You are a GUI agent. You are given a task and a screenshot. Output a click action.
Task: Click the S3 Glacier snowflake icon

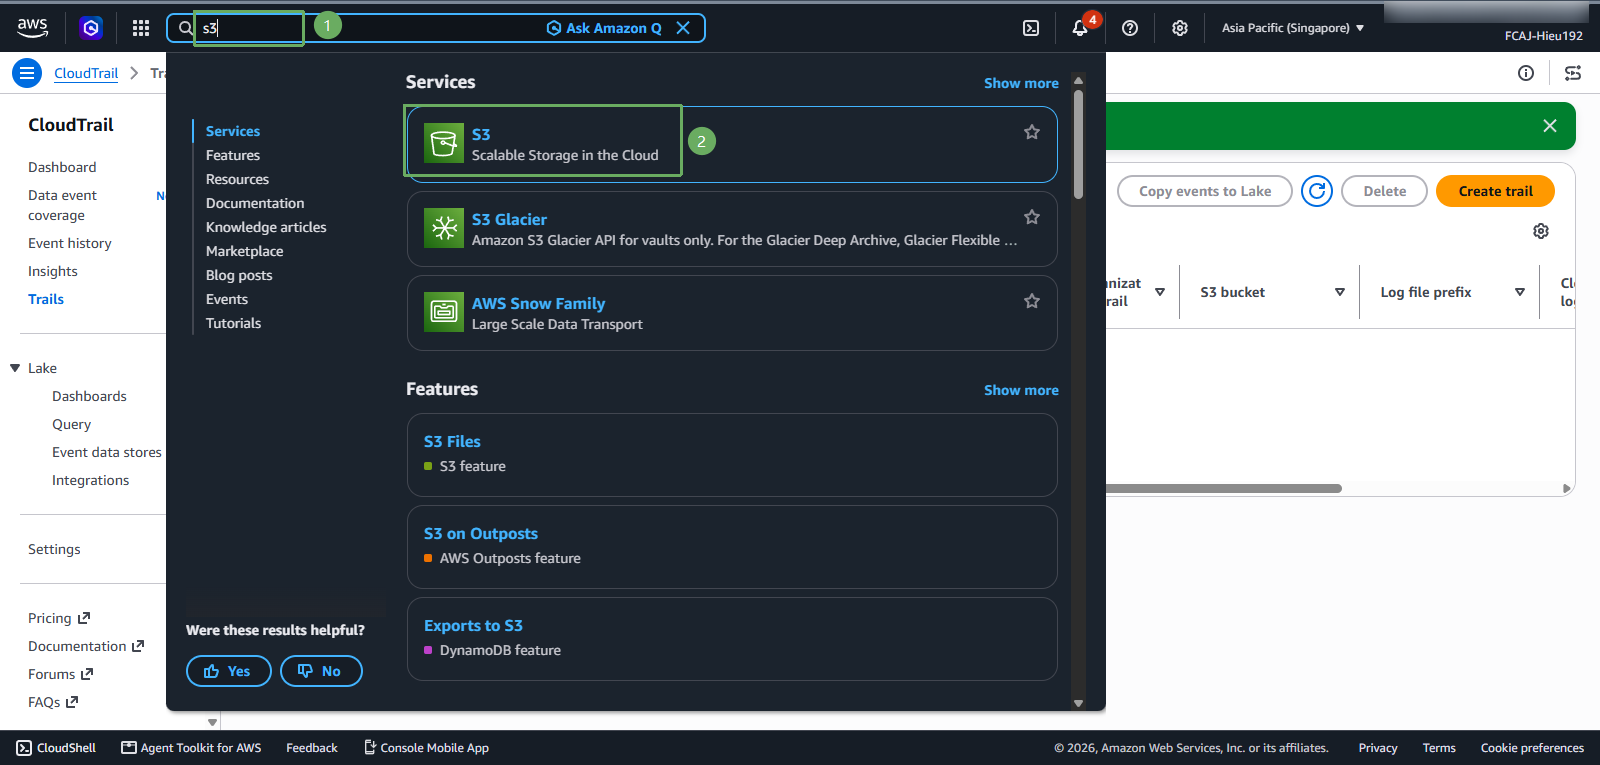pyautogui.click(x=444, y=229)
